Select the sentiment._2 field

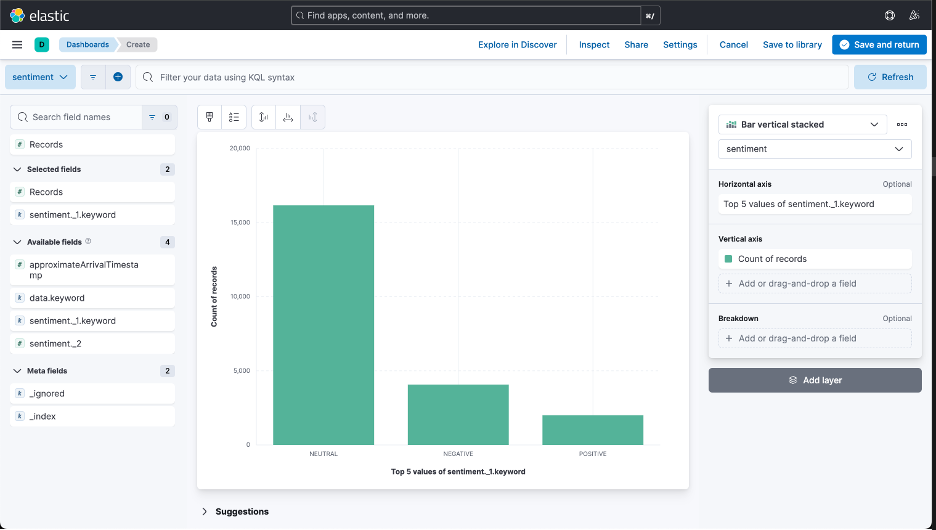pyautogui.click(x=93, y=343)
